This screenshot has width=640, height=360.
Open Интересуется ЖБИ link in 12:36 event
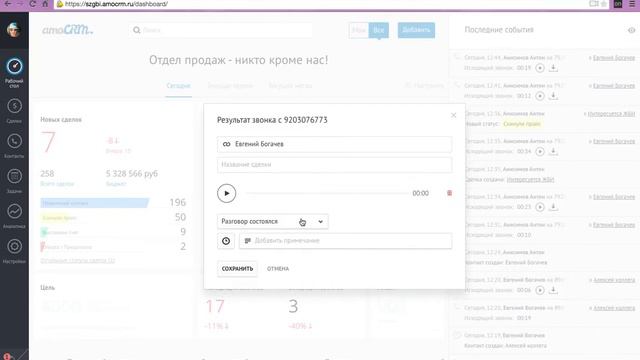pos(611,113)
